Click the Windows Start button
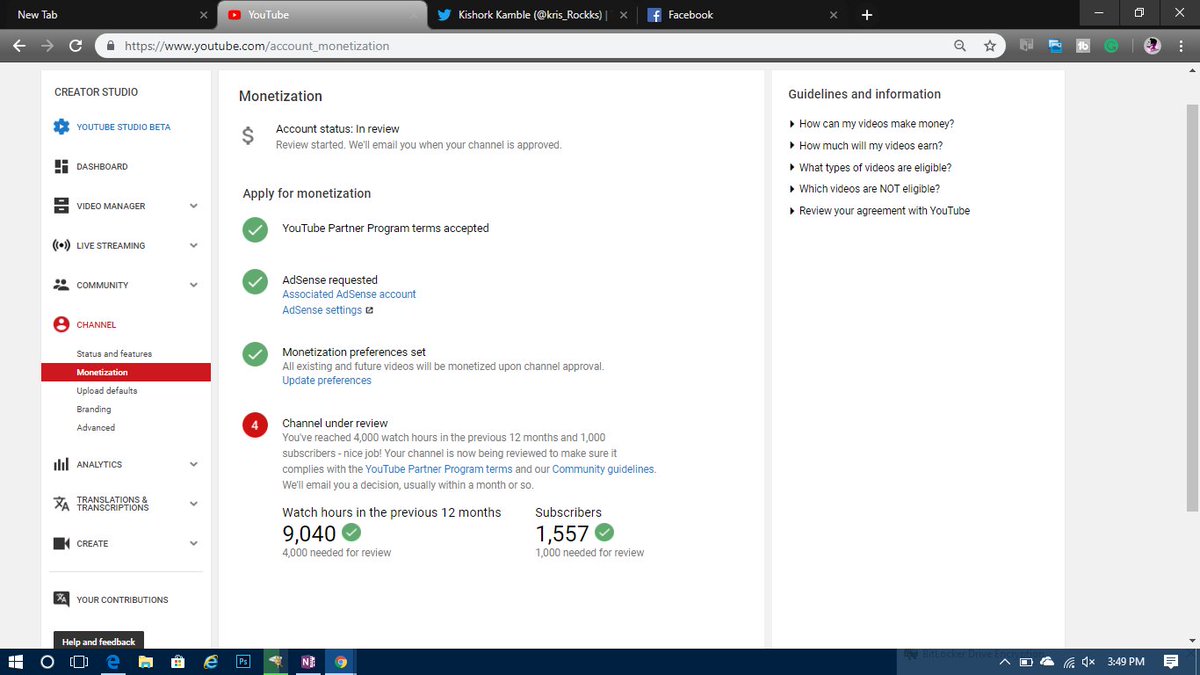 coord(15,661)
